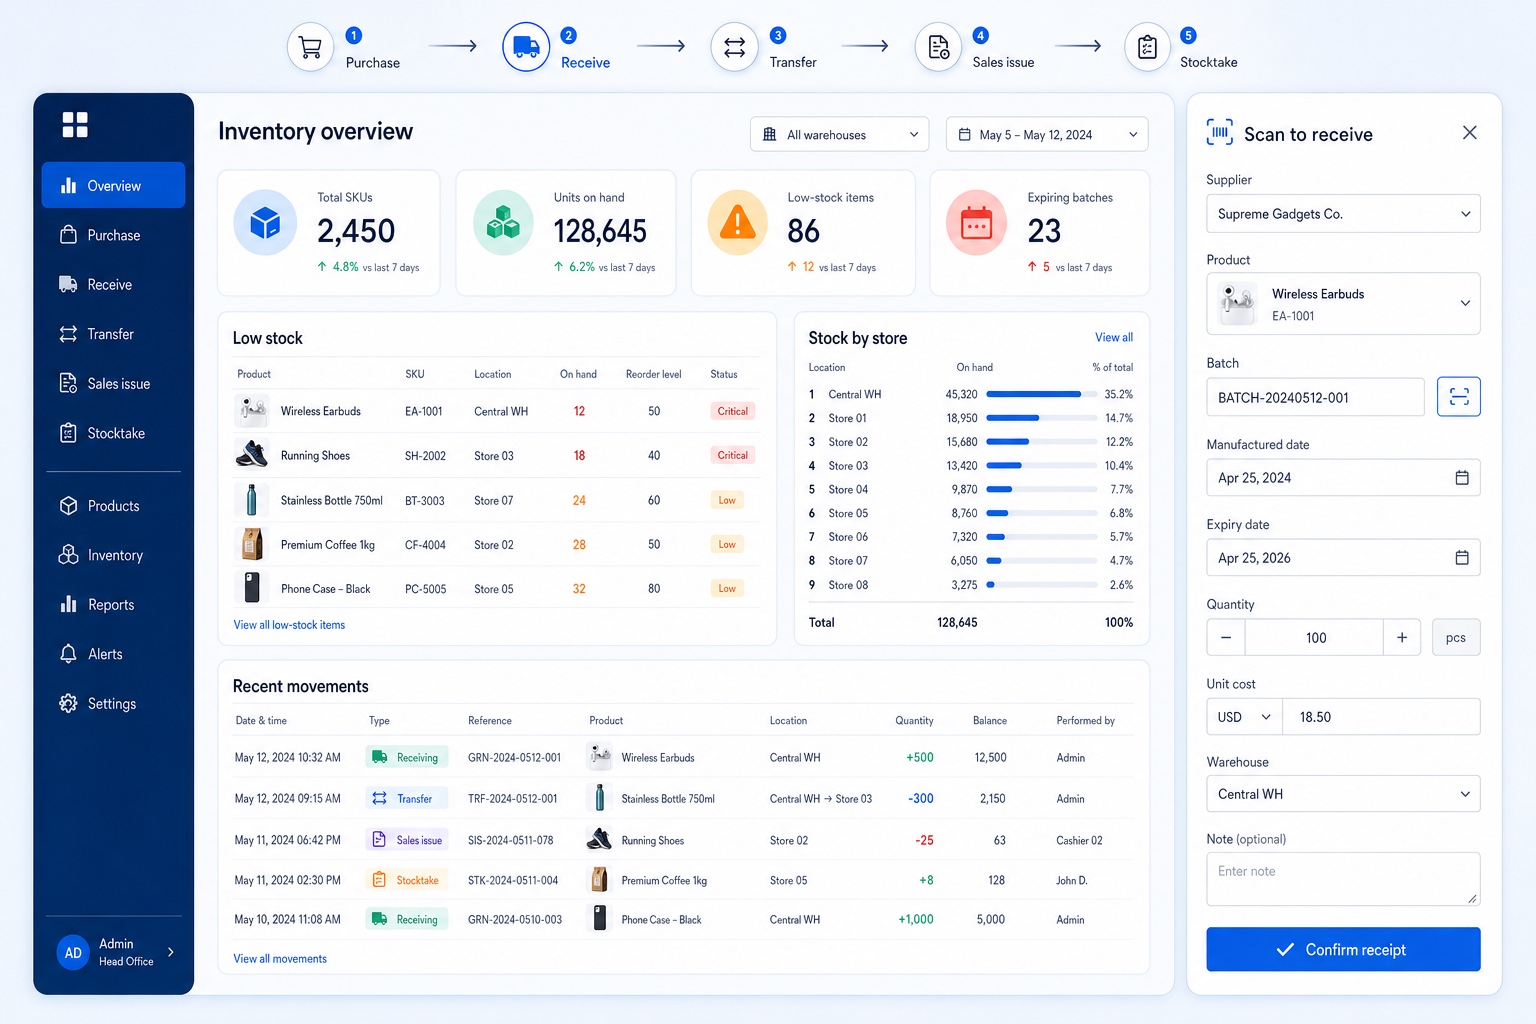
Task: Open View all low-stock items link
Action: [x=289, y=625]
